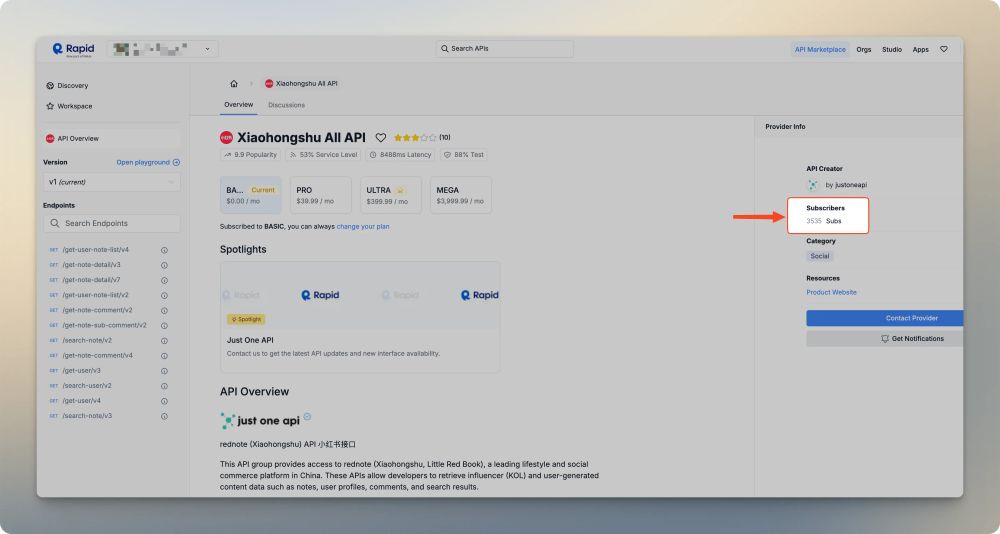Show info for /get-user/v4 endpoint
This screenshot has height=534, width=1000.
click(x=164, y=401)
